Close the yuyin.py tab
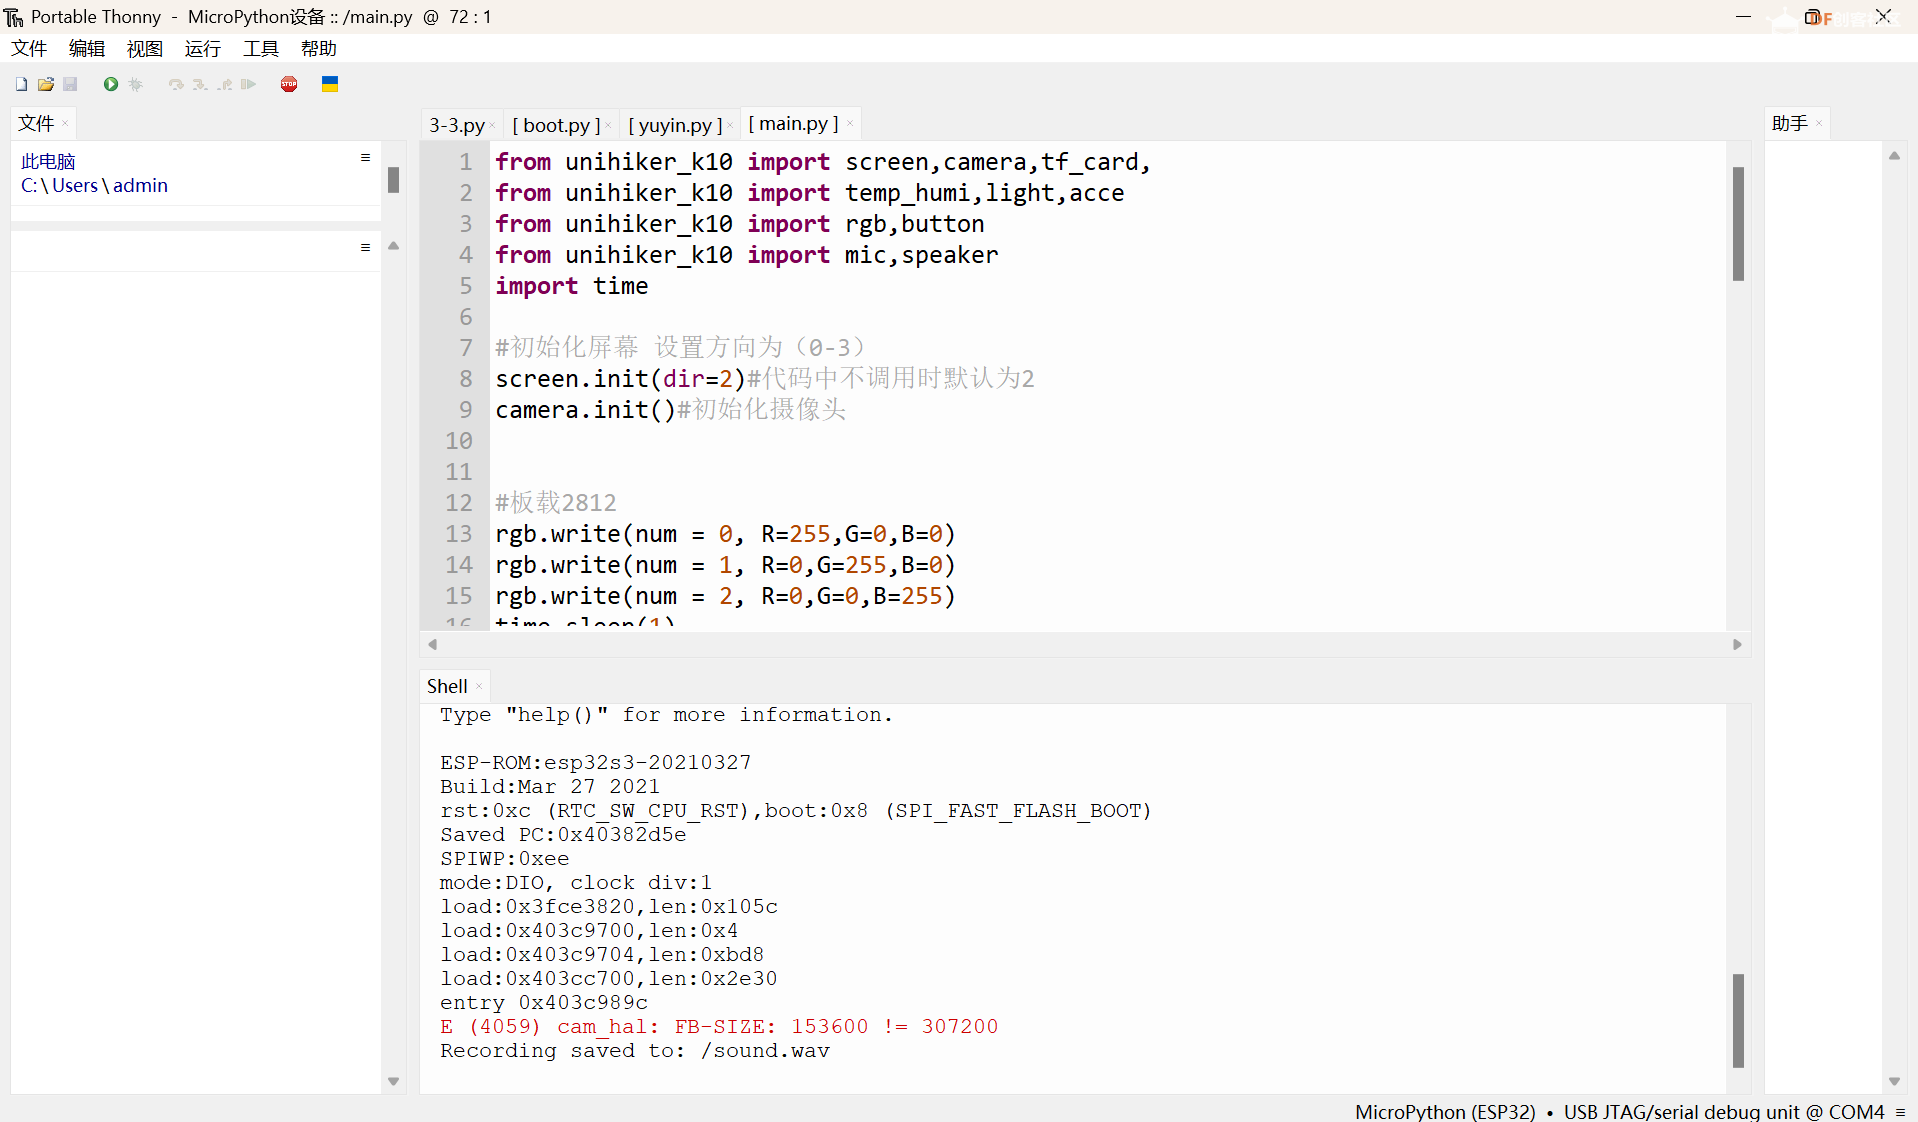This screenshot has height=1122, width=1918. (x=730, y=125)
